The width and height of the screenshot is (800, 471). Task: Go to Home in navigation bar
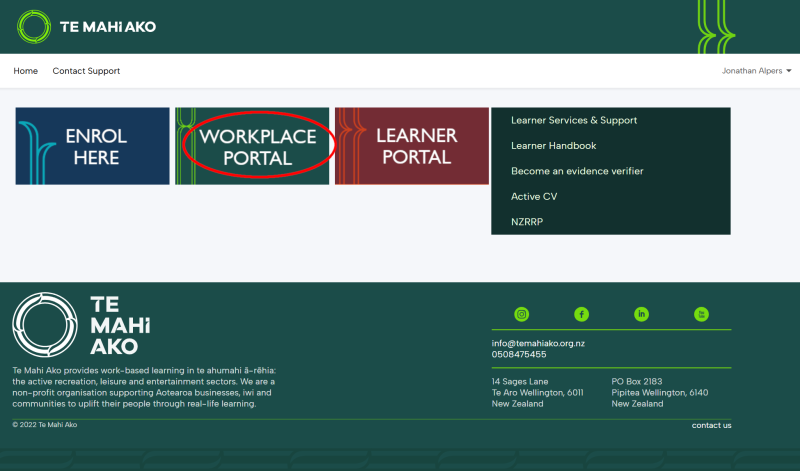tap(26, 71)
